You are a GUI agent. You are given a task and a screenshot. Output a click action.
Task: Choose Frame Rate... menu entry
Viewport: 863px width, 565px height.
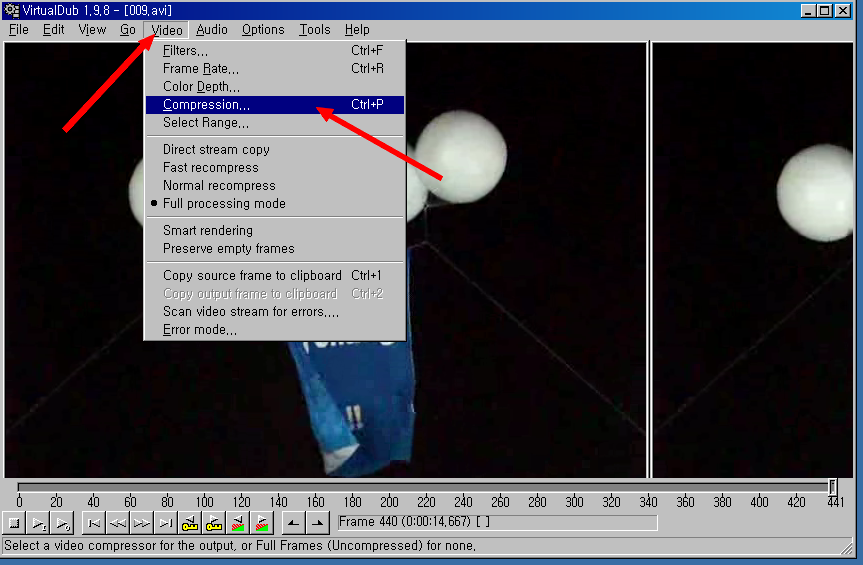coord(275,69)
